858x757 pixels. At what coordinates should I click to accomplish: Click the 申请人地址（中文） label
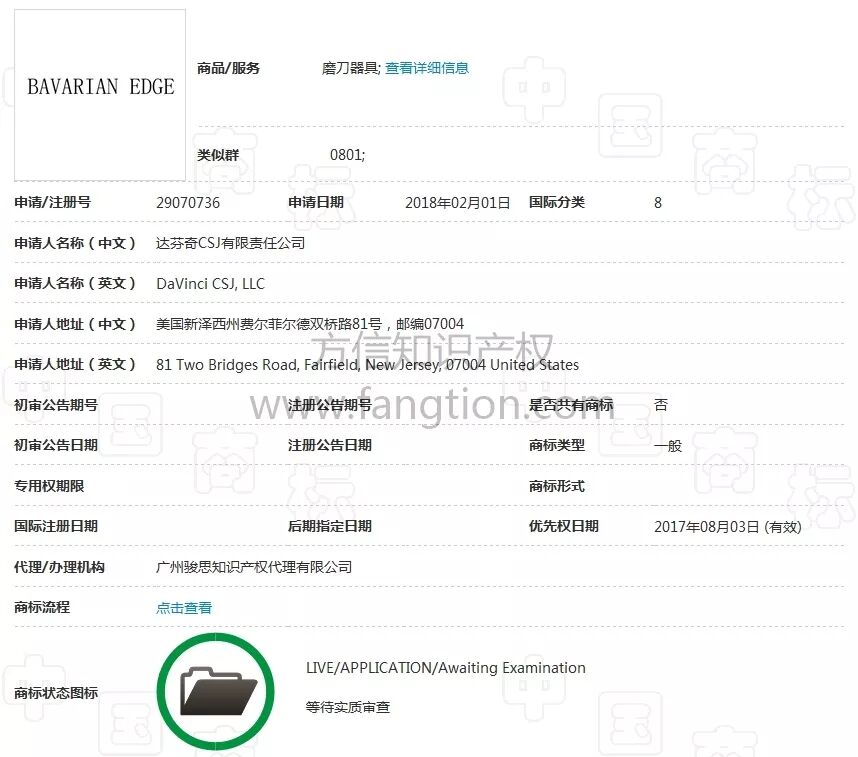(75, 324)
